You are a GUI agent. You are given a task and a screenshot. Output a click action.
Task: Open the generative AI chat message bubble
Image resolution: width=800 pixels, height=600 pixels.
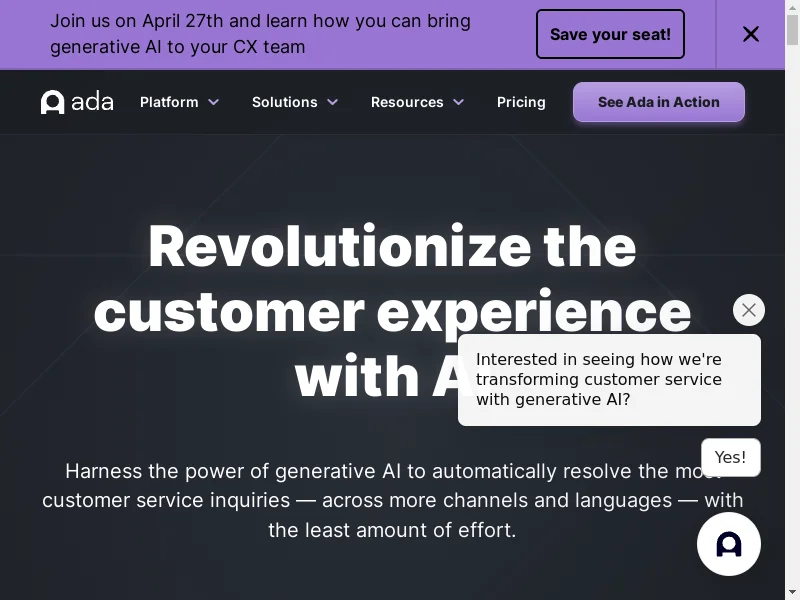609,380
